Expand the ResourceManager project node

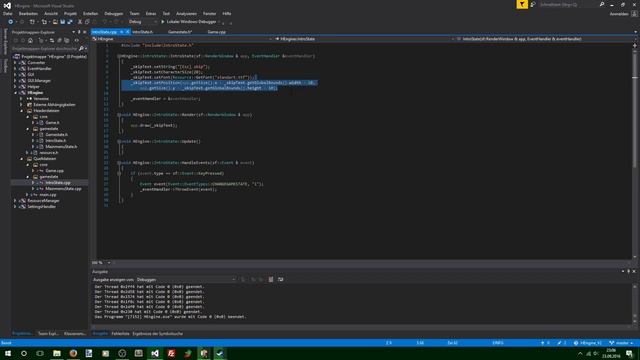15,201
